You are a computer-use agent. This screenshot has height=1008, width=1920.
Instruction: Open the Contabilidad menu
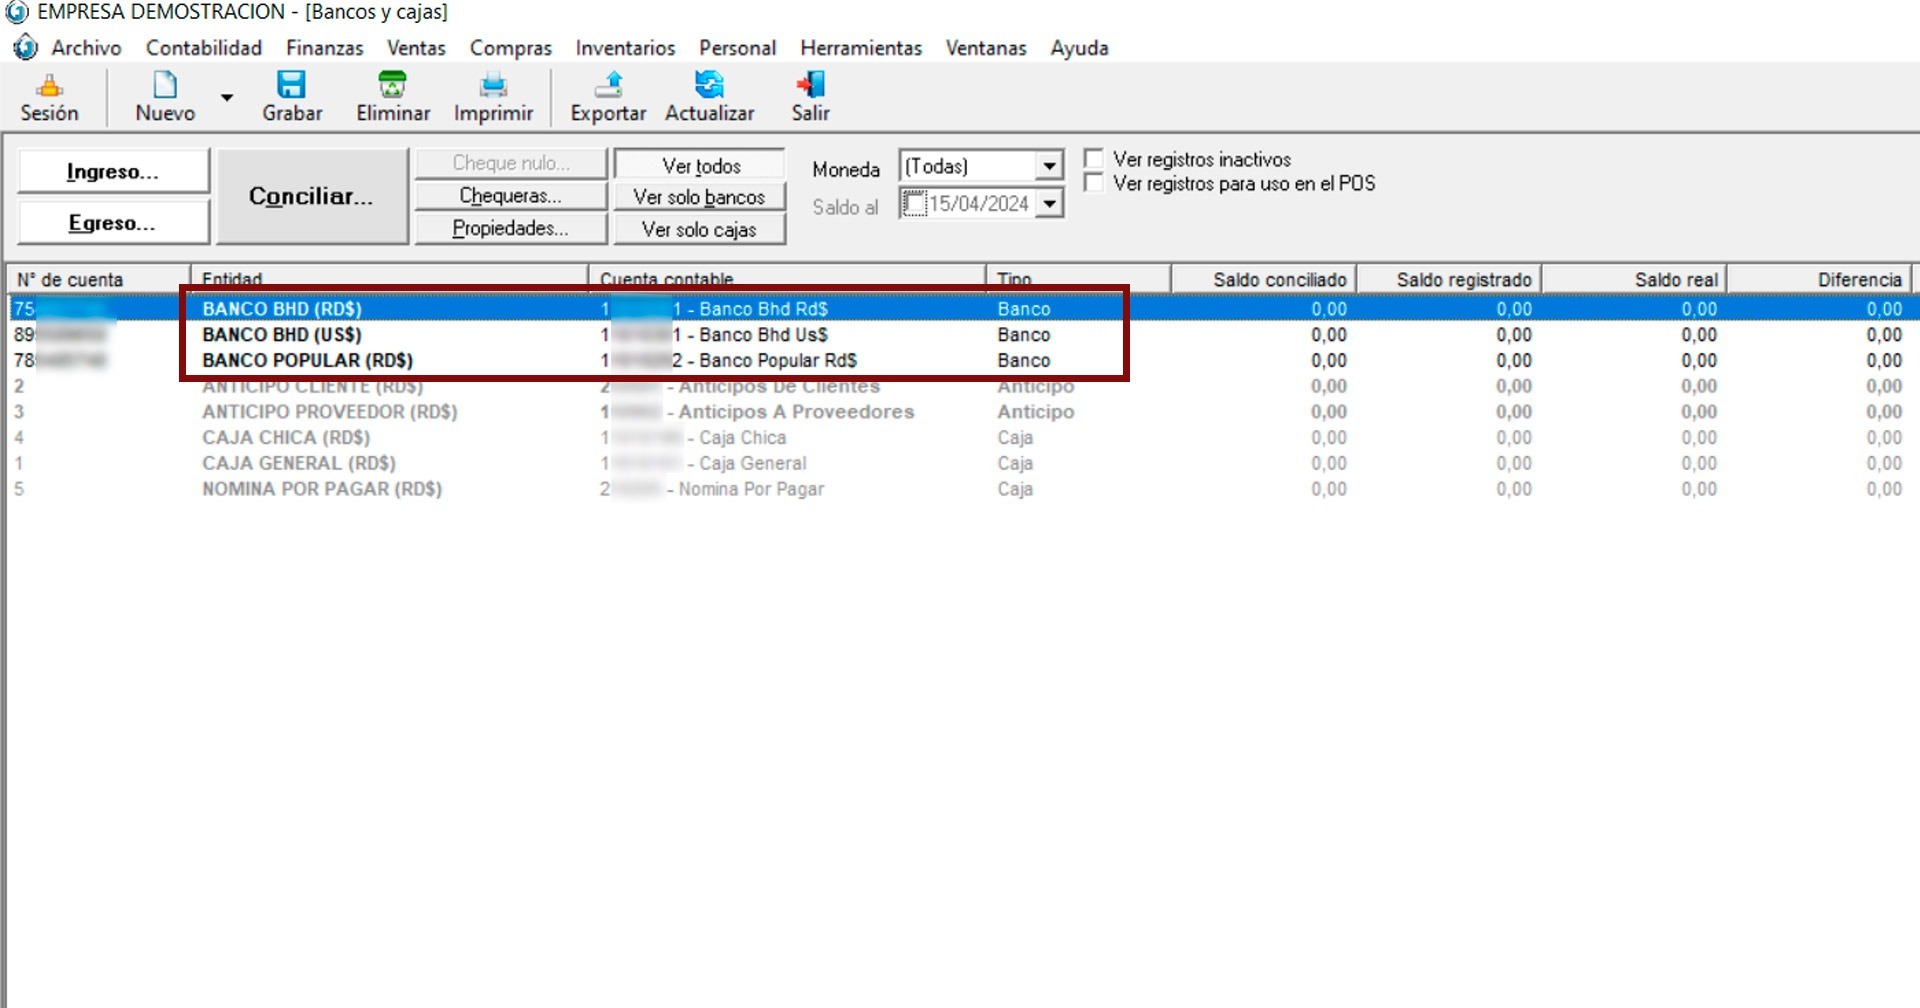click(203, 48)
